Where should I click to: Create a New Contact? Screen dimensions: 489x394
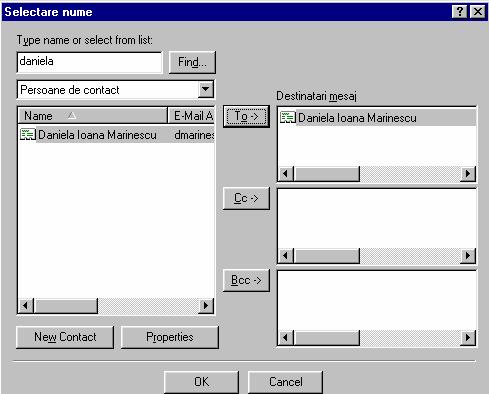coord(65,337)
